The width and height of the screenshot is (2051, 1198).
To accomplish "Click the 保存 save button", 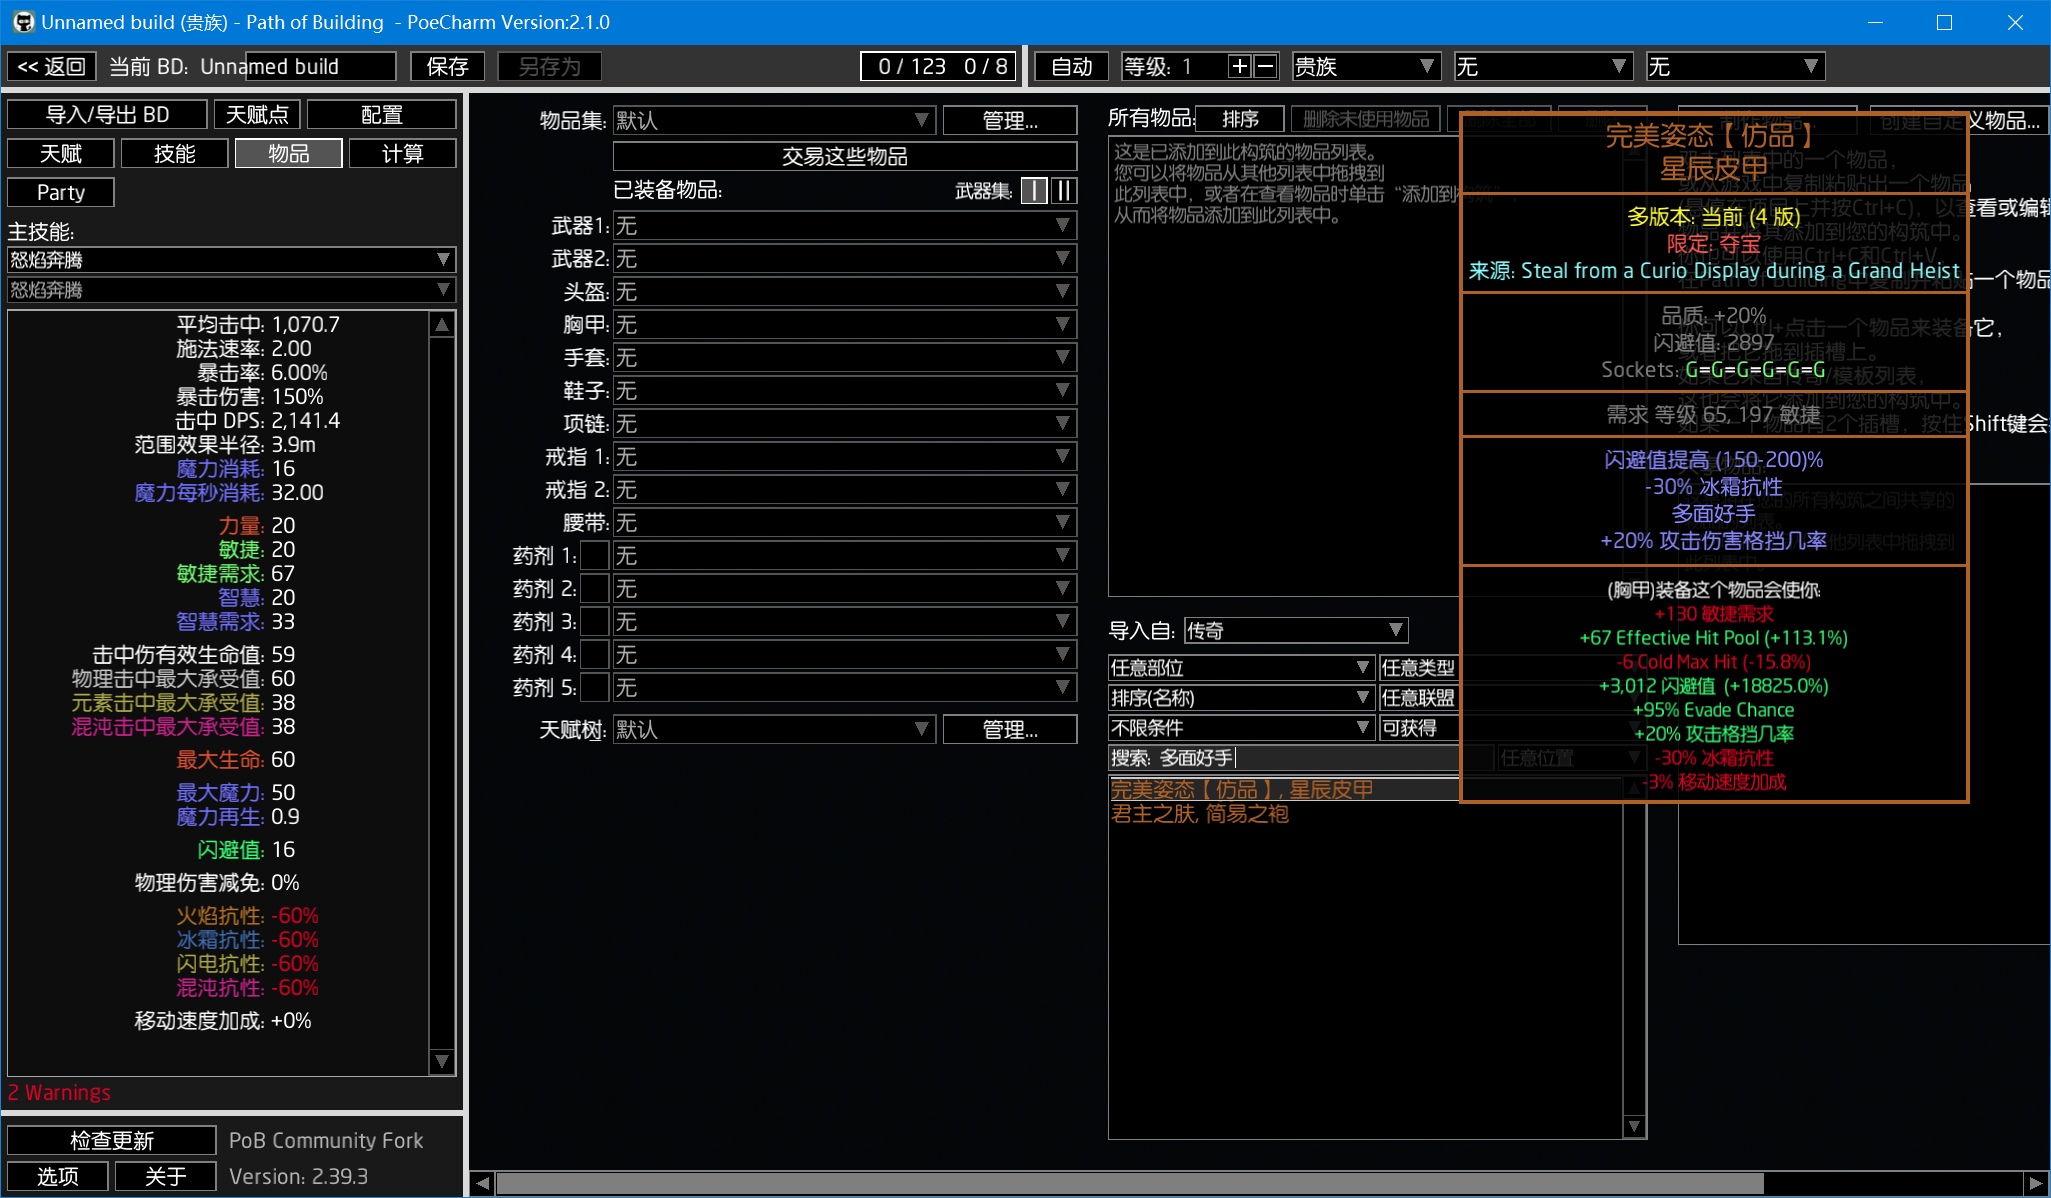I will click(447, 66).
